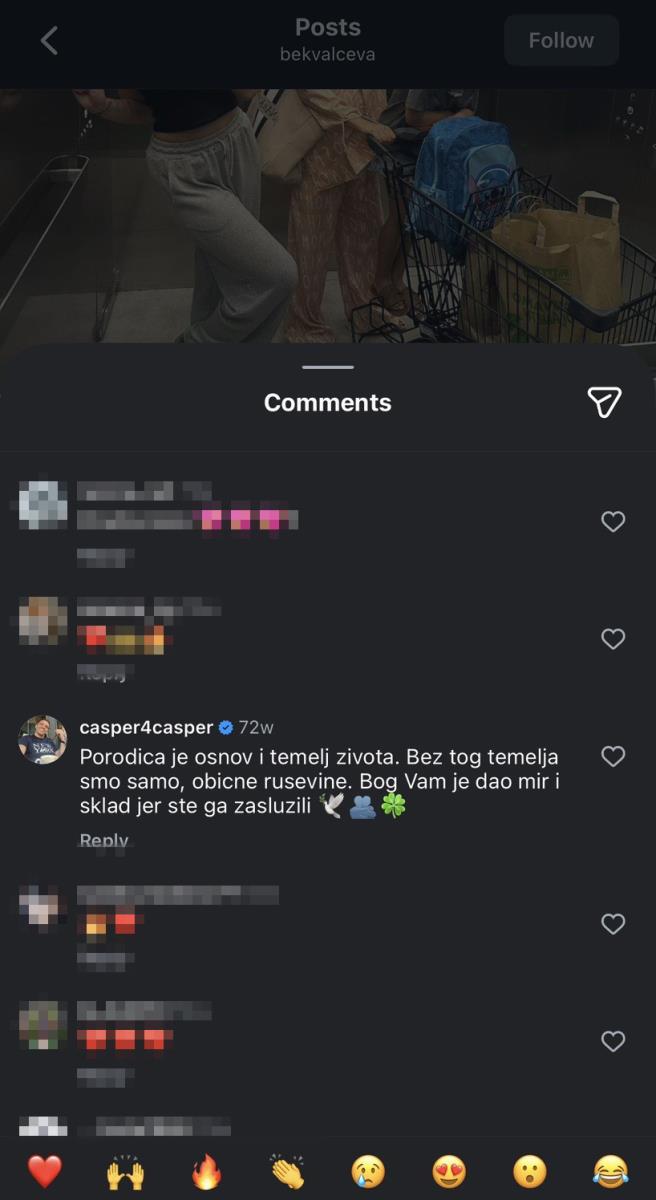This screenshot has width=656, height=1200.
Task: Insert fire emoji reaction
Action: [x=206, y=1170]
